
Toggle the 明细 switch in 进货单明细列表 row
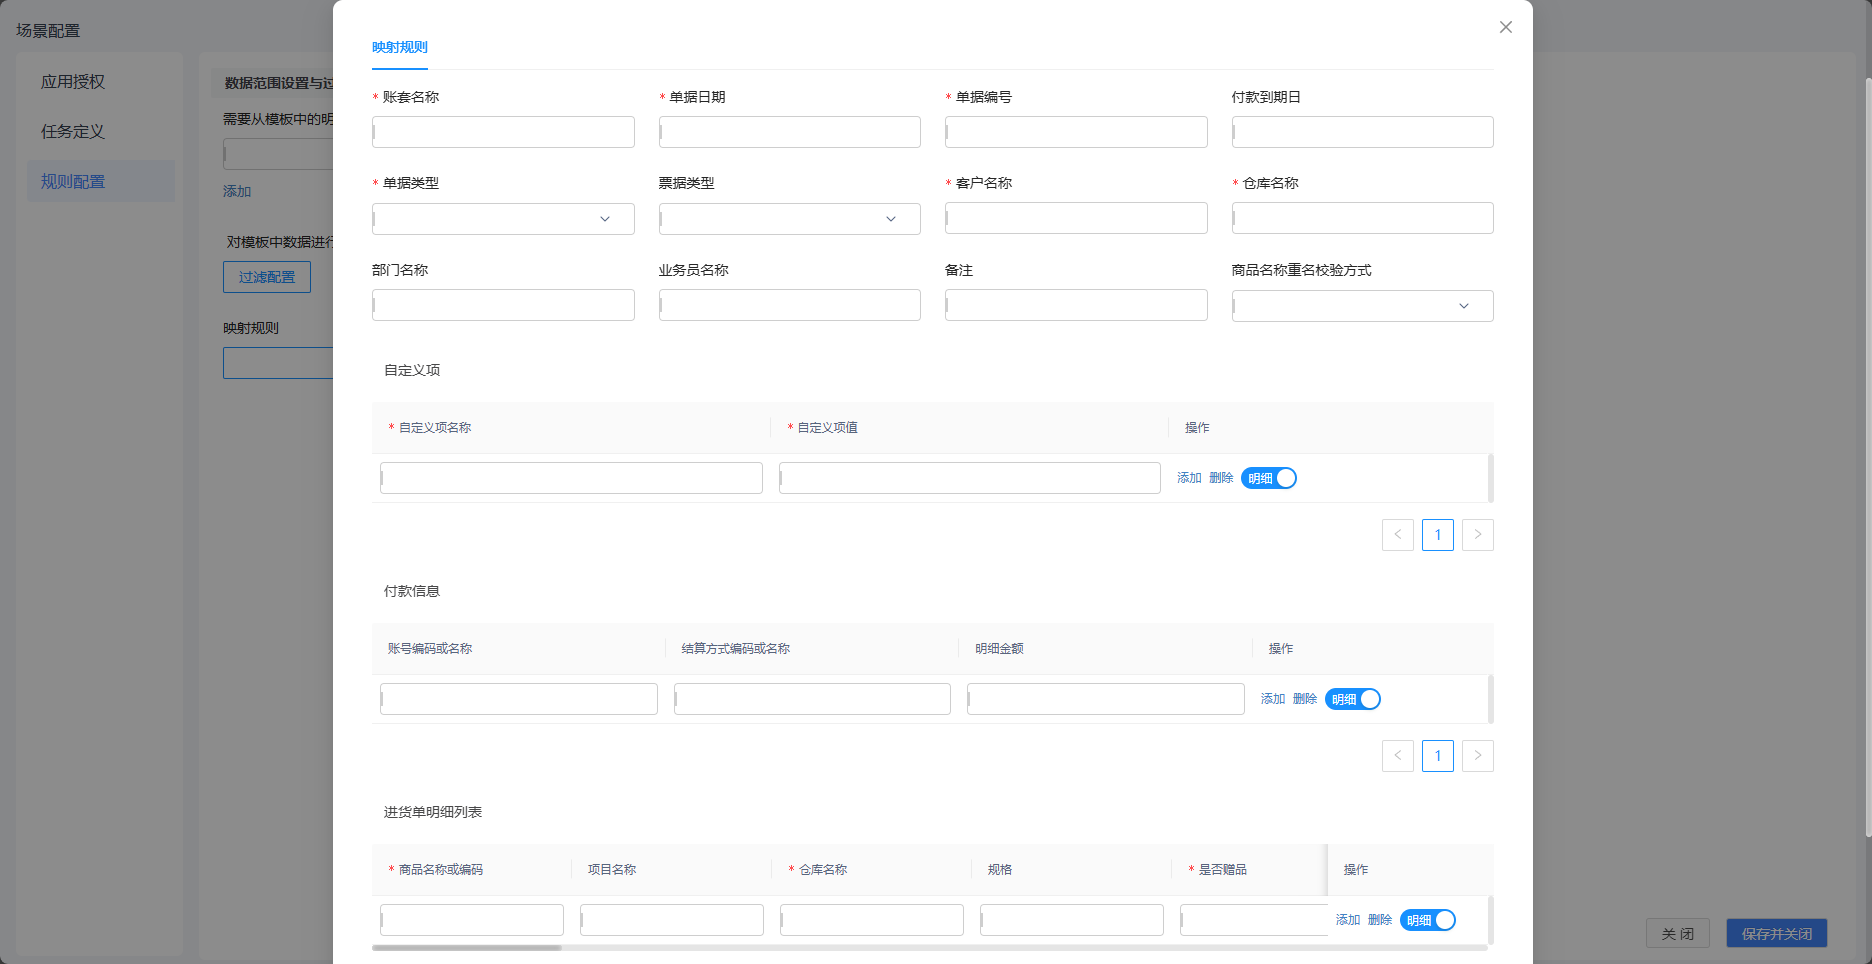[x=1428, y=920]
